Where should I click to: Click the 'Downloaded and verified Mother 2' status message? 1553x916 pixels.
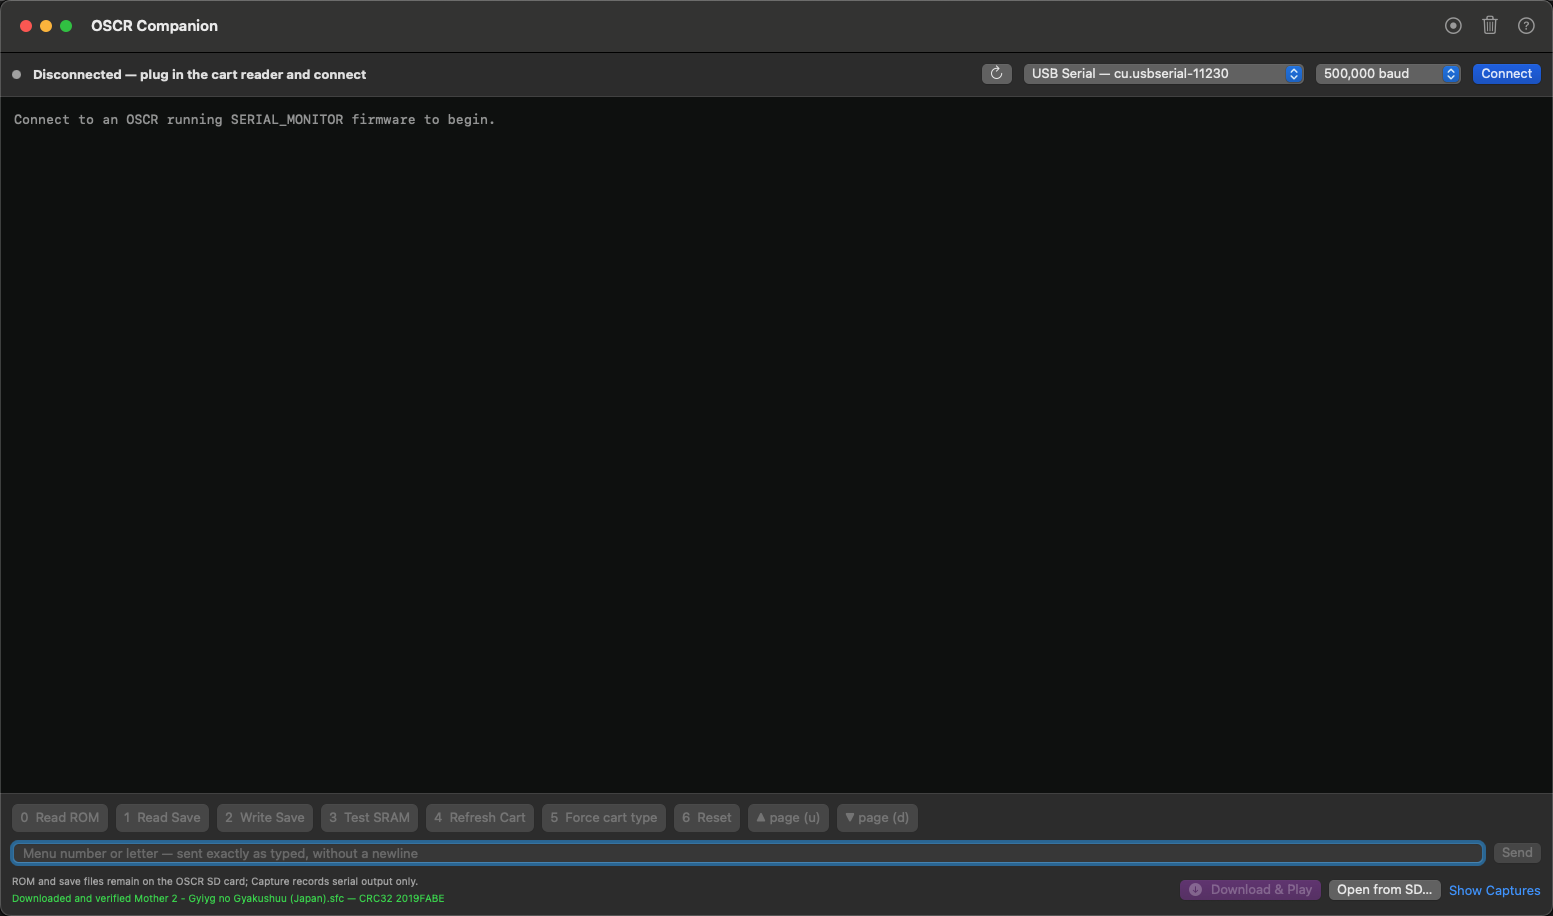(228, 899)
